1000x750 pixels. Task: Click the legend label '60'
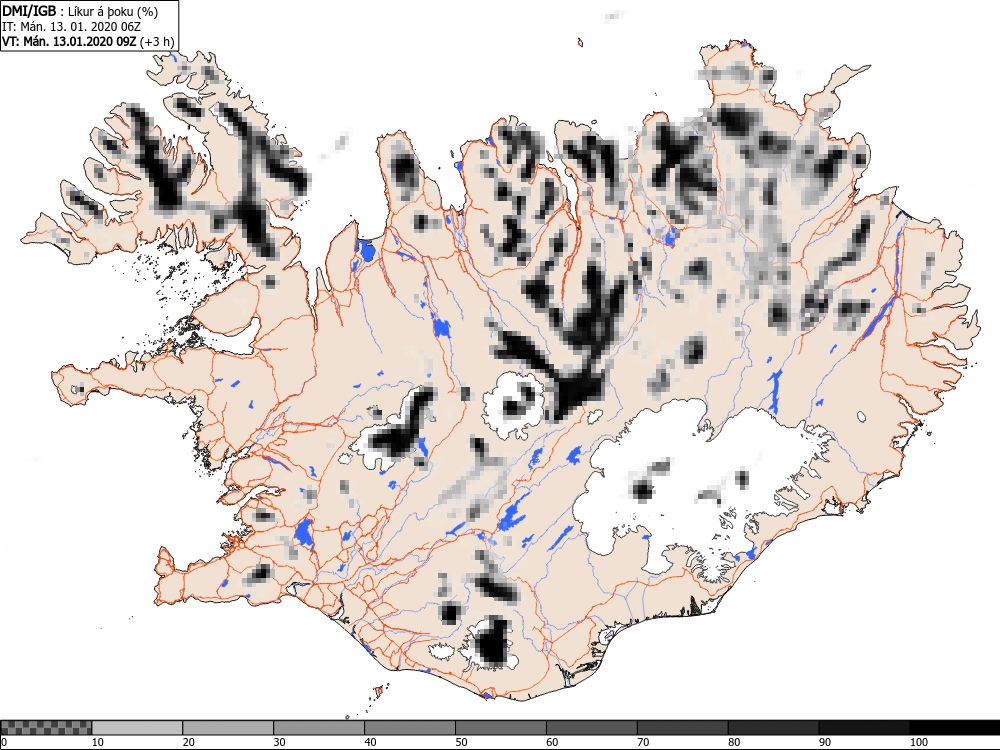point(552,742)
